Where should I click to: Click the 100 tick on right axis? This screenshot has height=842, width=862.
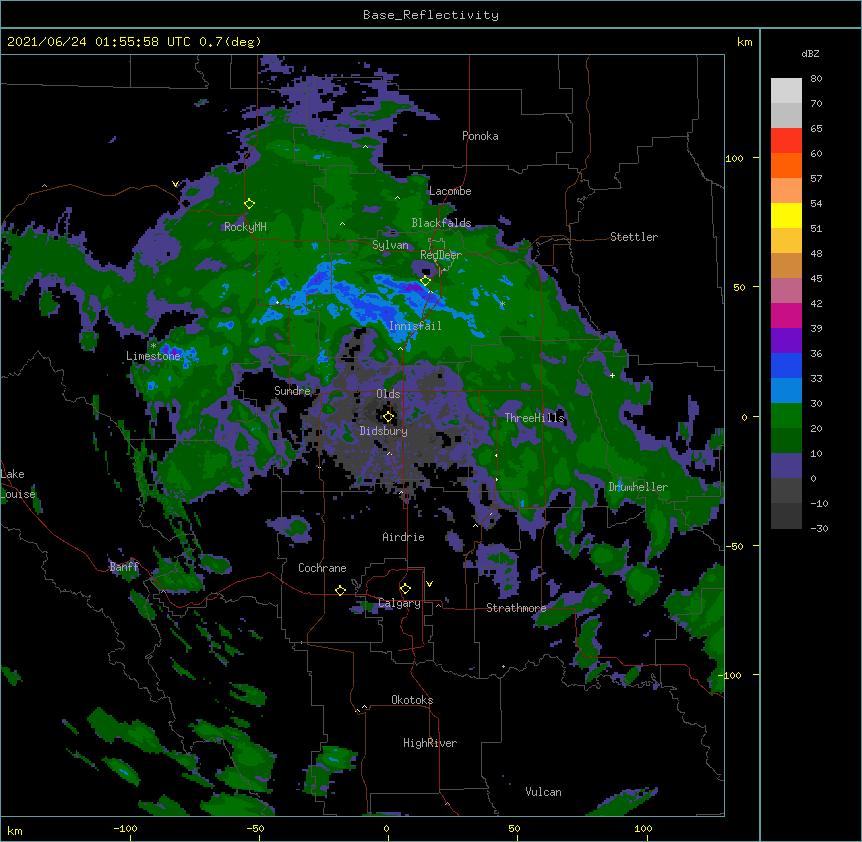pos(734,158)
